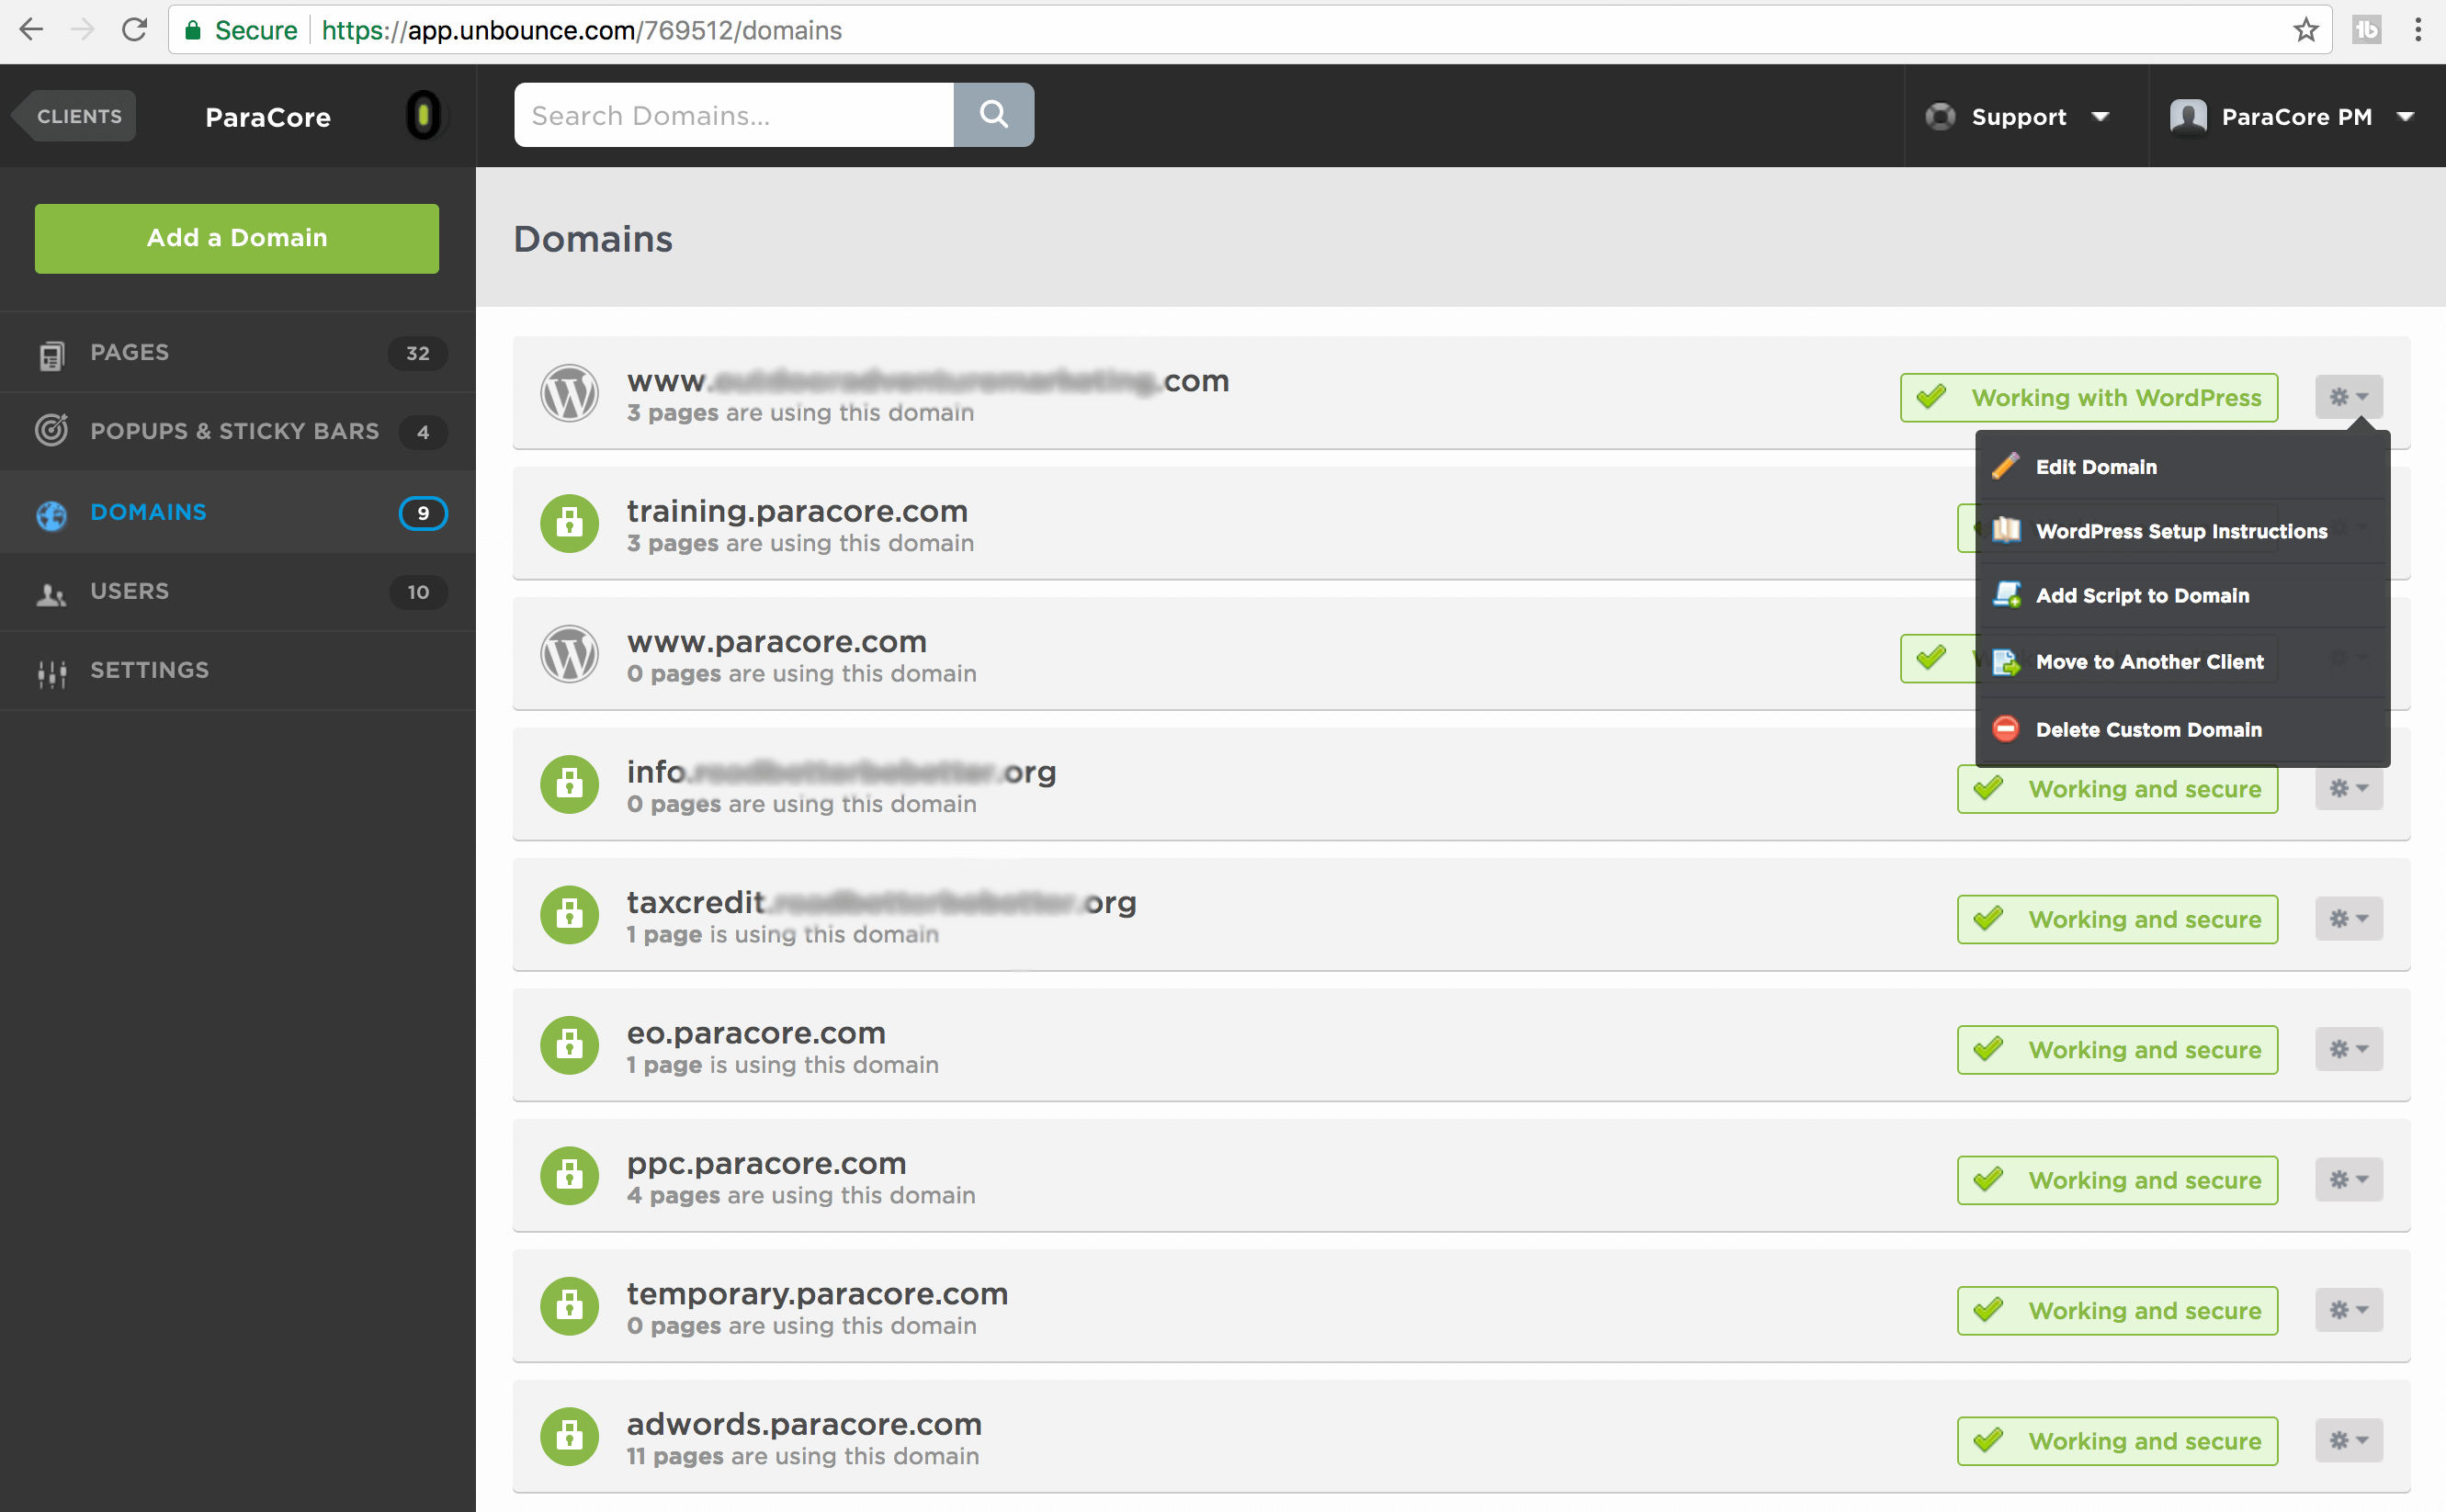Click the pencil icon next to Edit Domain
The image size is (2446, 1512).
click(2005, 466)
